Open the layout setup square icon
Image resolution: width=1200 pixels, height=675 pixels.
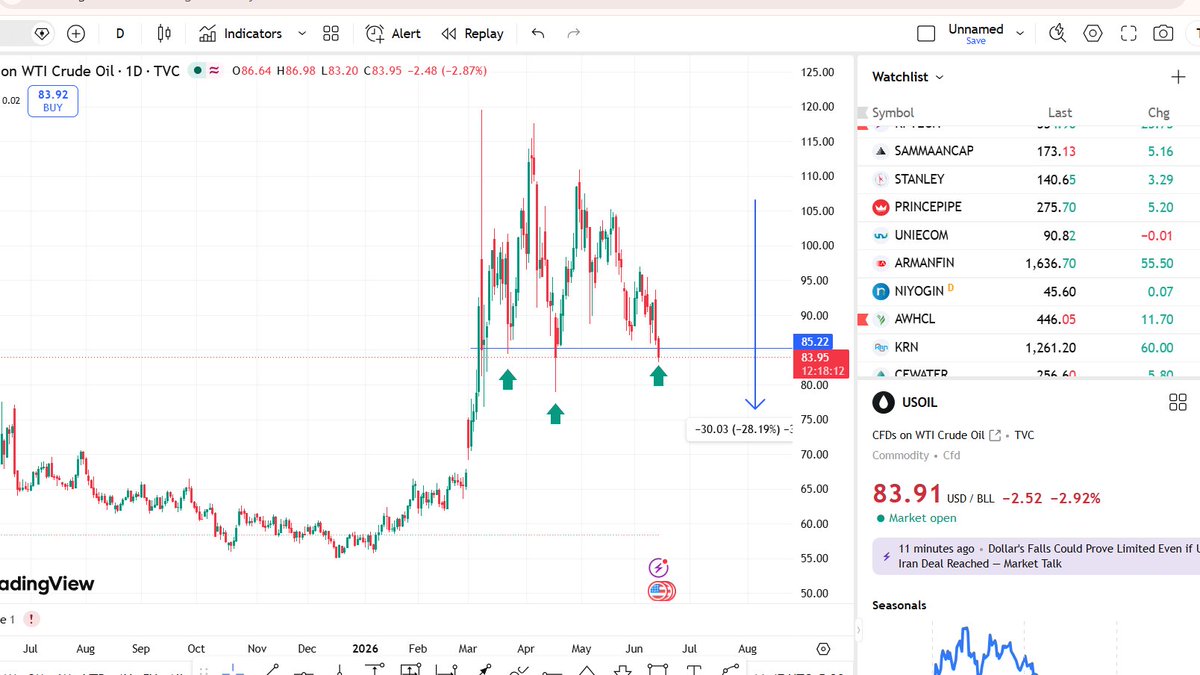point(926,33)
